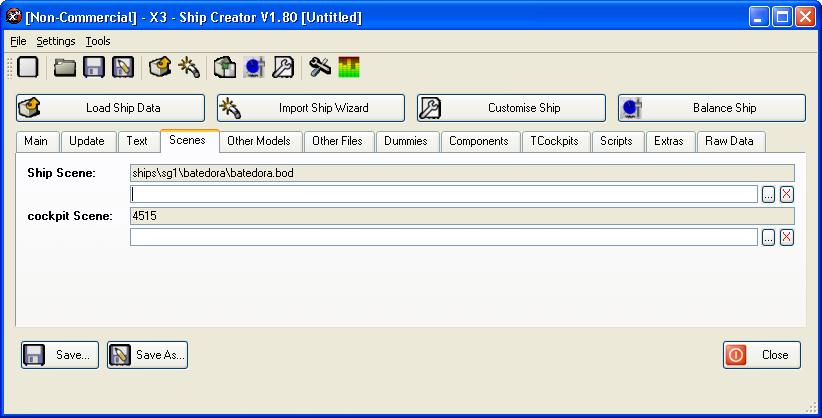The height and width of the screenshot is (418, 822).
Task: Maximize the Ship Creator window
Action: click(782, 17)
